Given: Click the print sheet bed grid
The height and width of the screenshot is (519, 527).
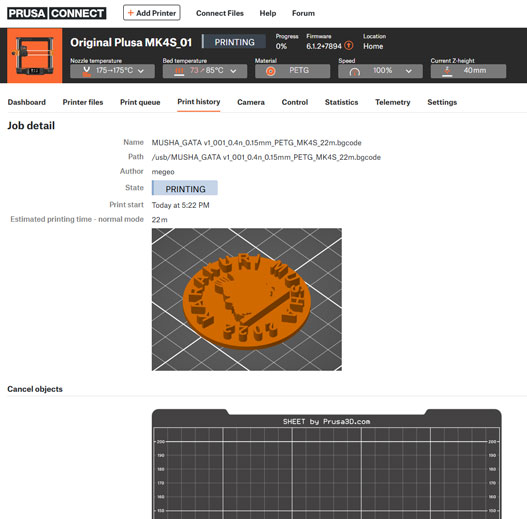Looking at the screenshot, I should (327, 464).
